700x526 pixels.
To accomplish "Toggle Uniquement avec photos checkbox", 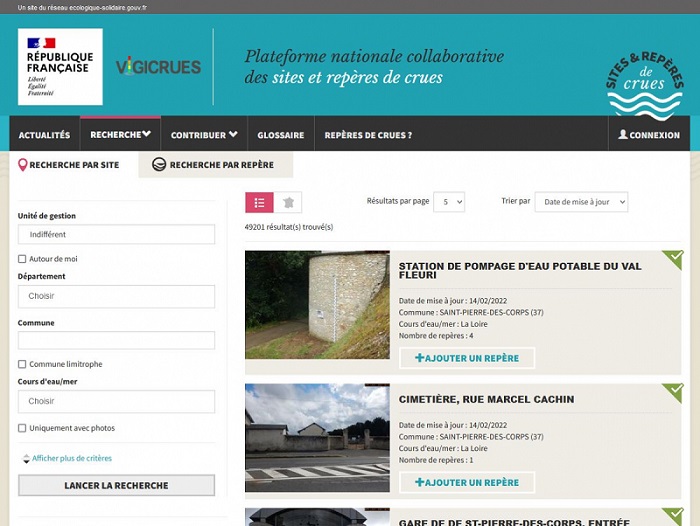I will (22, 428).
